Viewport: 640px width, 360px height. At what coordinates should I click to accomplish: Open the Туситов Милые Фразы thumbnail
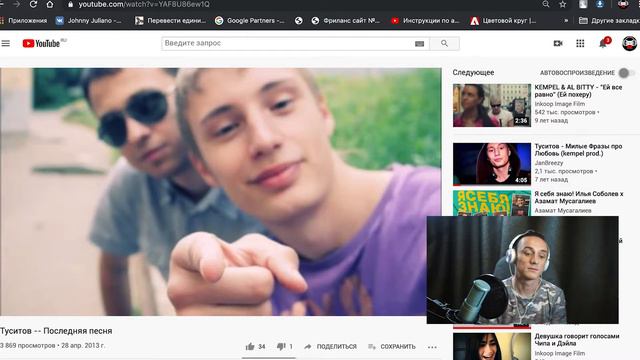tap(492, 164)
